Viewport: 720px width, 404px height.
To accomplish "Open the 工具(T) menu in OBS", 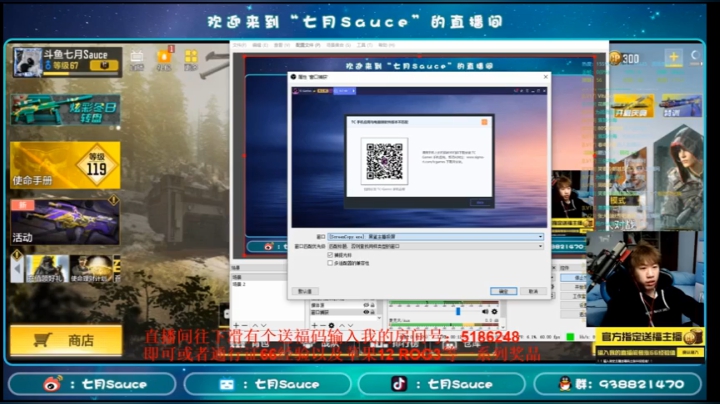I will pos(364,45).
